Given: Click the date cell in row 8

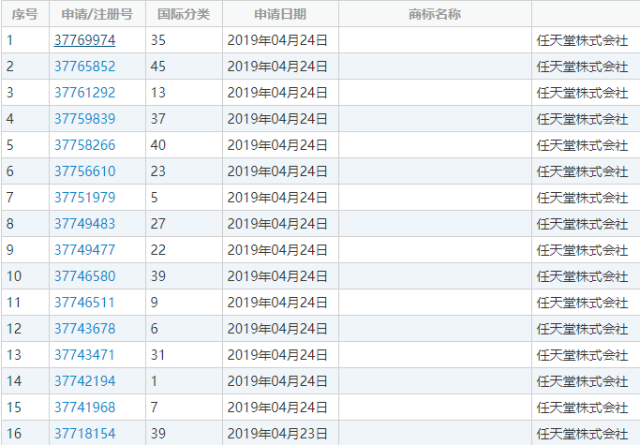Looking at the screenshot, I should click(x=280, y=224).
